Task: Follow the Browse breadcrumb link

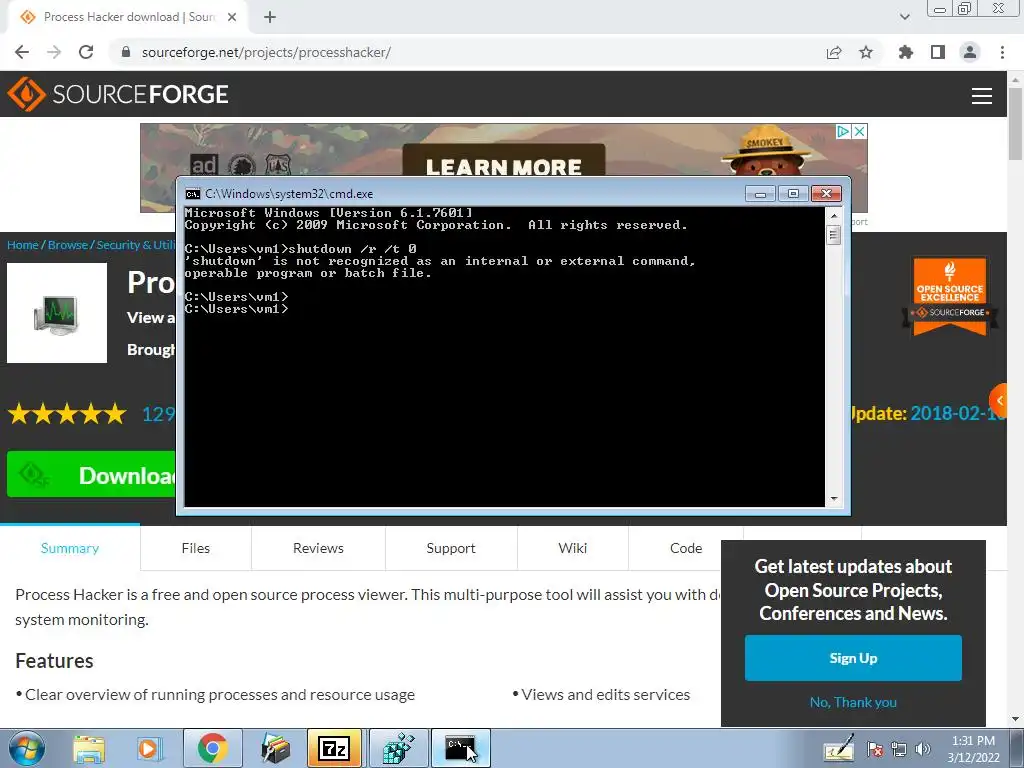Action: 68,245
